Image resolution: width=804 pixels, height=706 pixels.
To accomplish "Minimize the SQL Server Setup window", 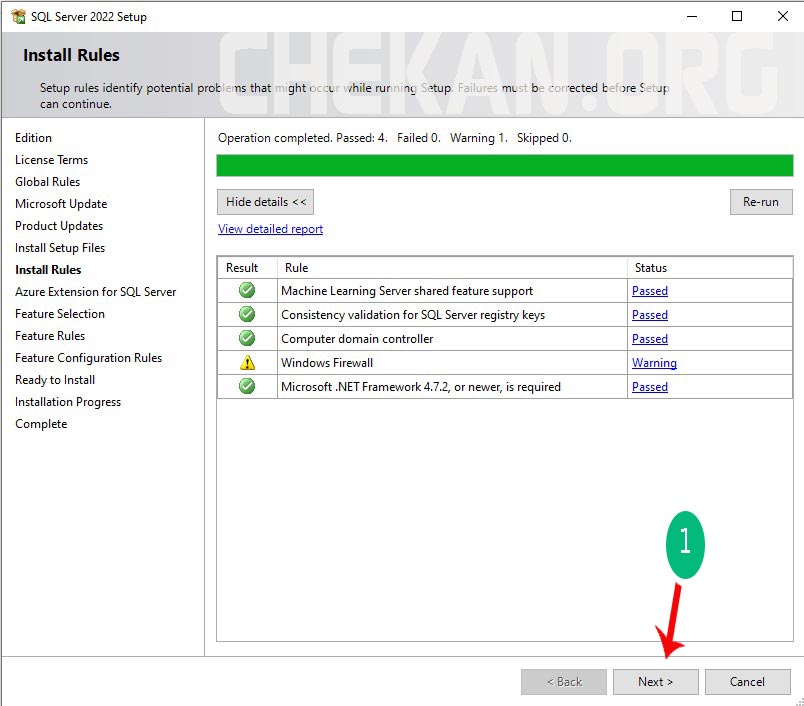I will tap(692, 16).
